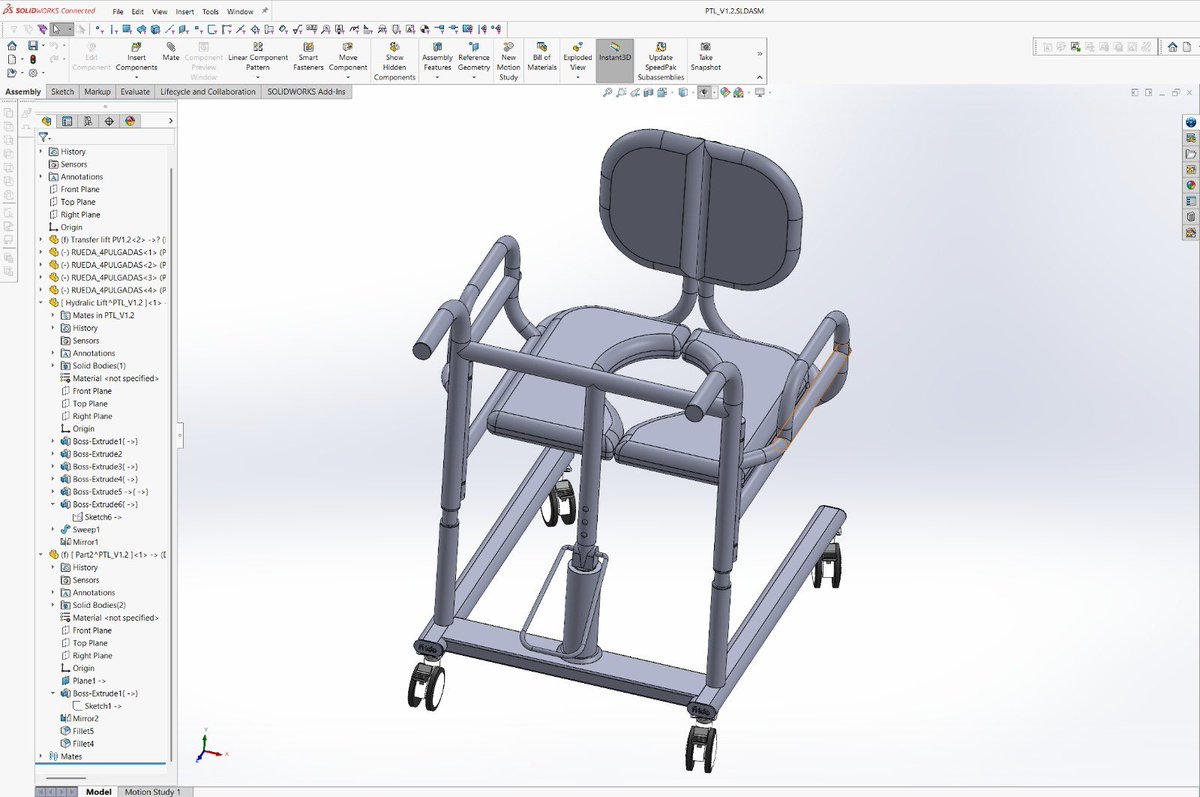Open the Tools menu
The height and width of the screenshot is (797, 1200).
pyautogui.click(x=210, y=12)
